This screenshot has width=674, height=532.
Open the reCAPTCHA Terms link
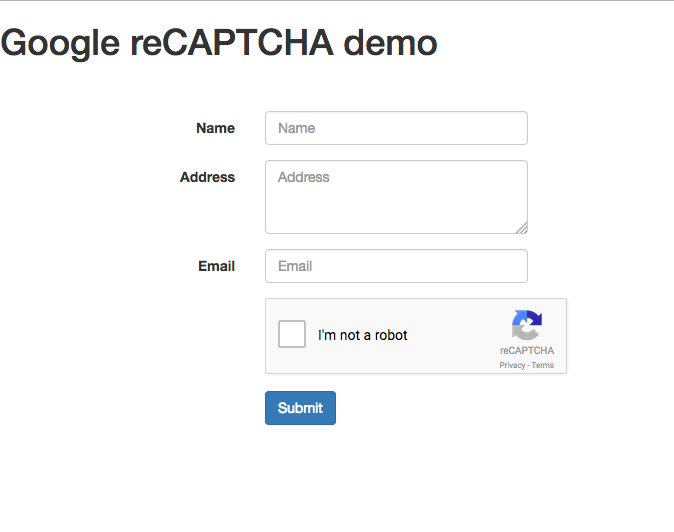point(542,365)
